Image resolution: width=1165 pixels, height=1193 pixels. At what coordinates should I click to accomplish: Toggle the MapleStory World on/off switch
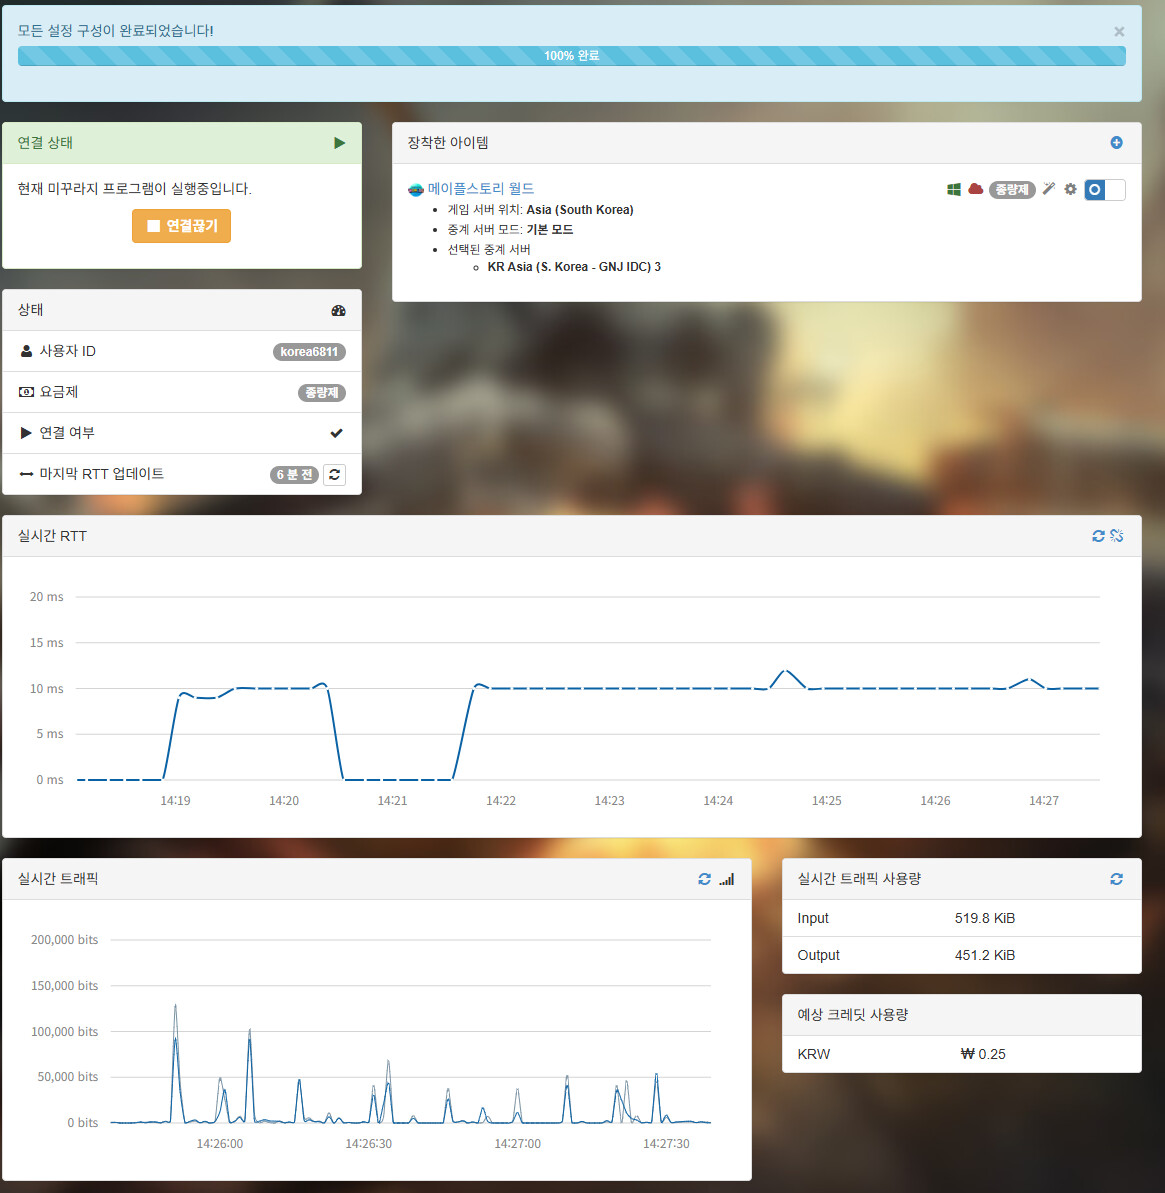coord(1104,189)
